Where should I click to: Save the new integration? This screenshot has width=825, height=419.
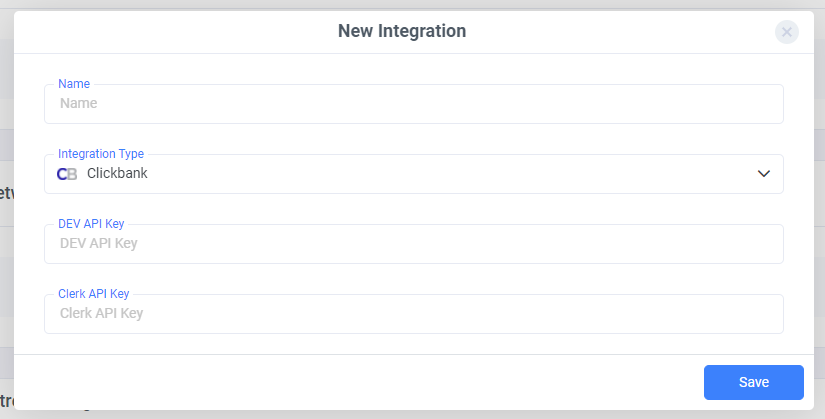pyautogui.click(x=753, y=382)
